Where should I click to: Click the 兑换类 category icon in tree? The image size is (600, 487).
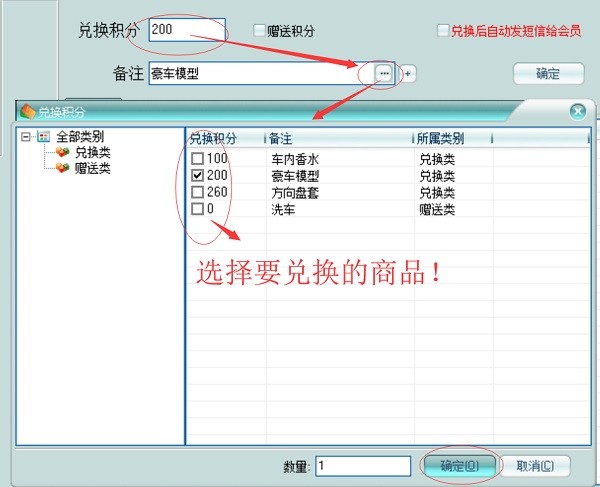pos(62,153)
